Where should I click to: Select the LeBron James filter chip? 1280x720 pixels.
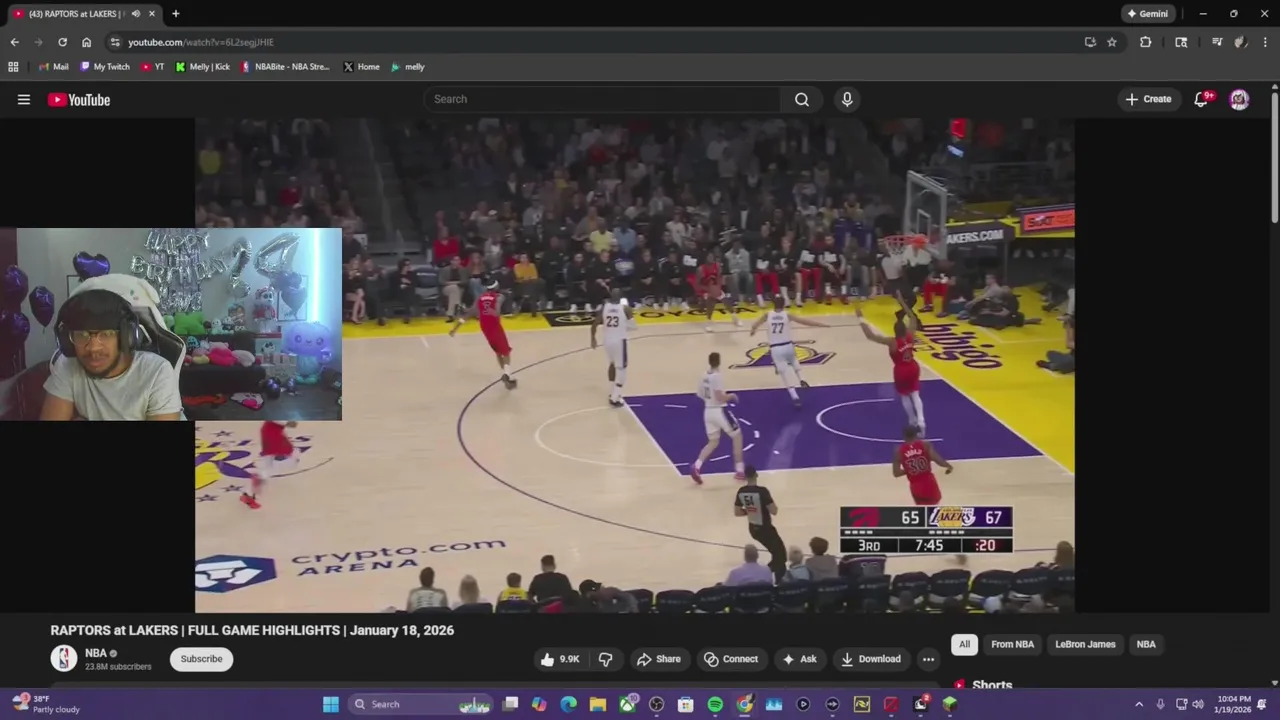[x=1085, y=644]
